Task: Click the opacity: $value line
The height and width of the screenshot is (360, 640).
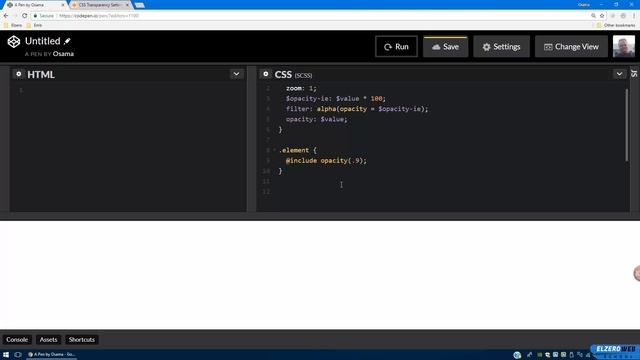Action: tap(316, 119)
